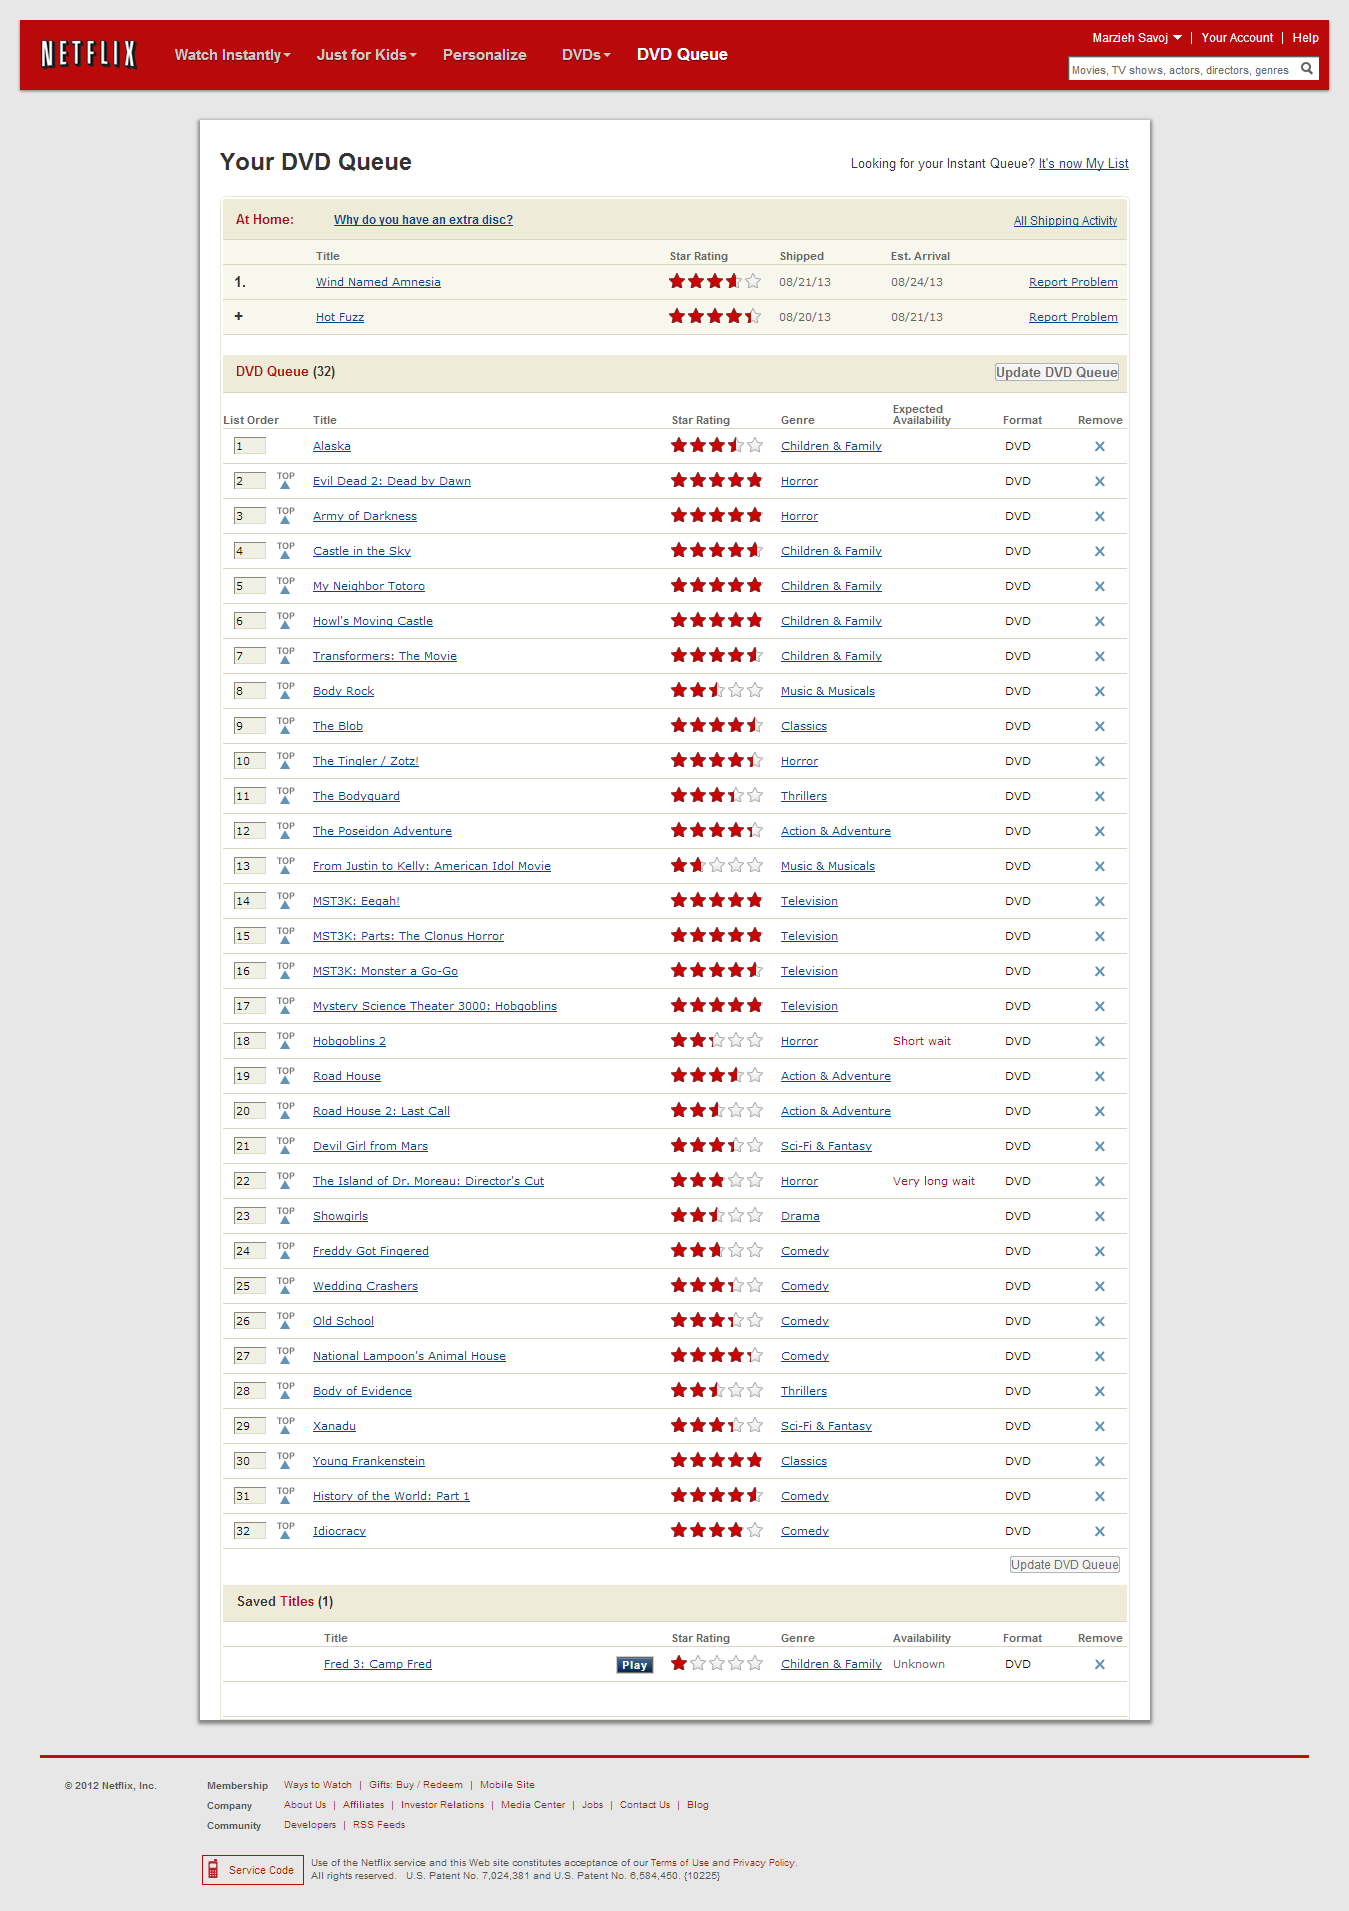Open the extra disc explanation link
1349x1911 pixels.
[x=423, y=220]
